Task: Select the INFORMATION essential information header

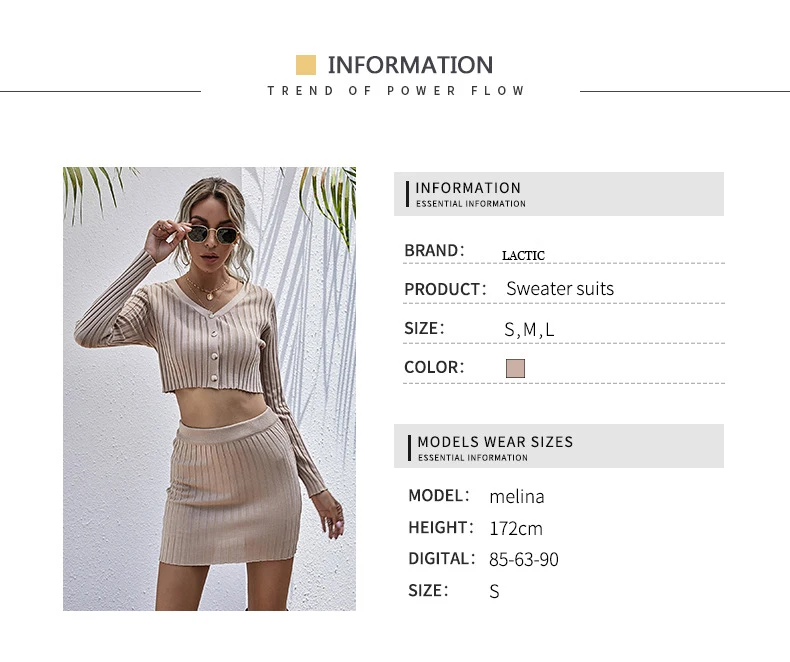Action: tap(559, 194)
